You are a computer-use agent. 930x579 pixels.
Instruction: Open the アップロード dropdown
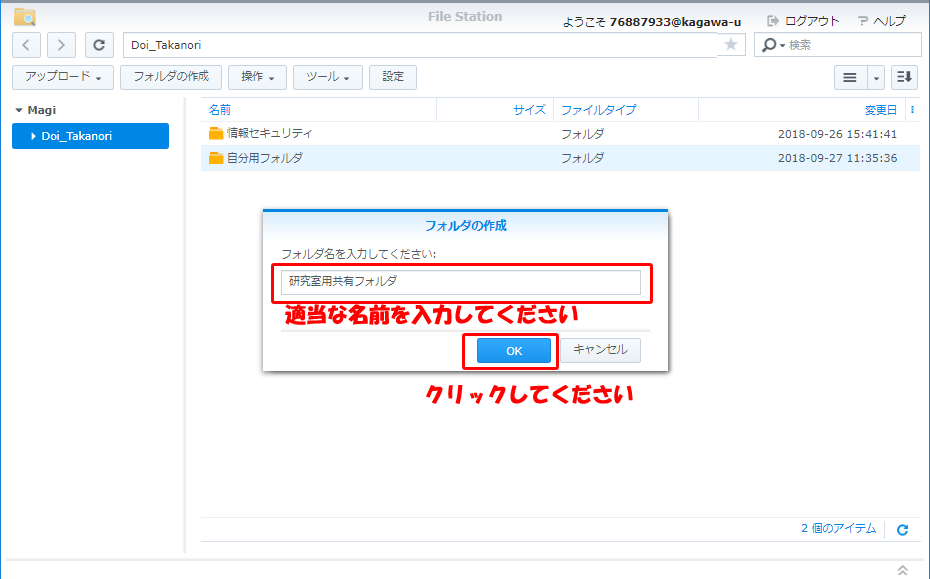(x=63, y=77)
